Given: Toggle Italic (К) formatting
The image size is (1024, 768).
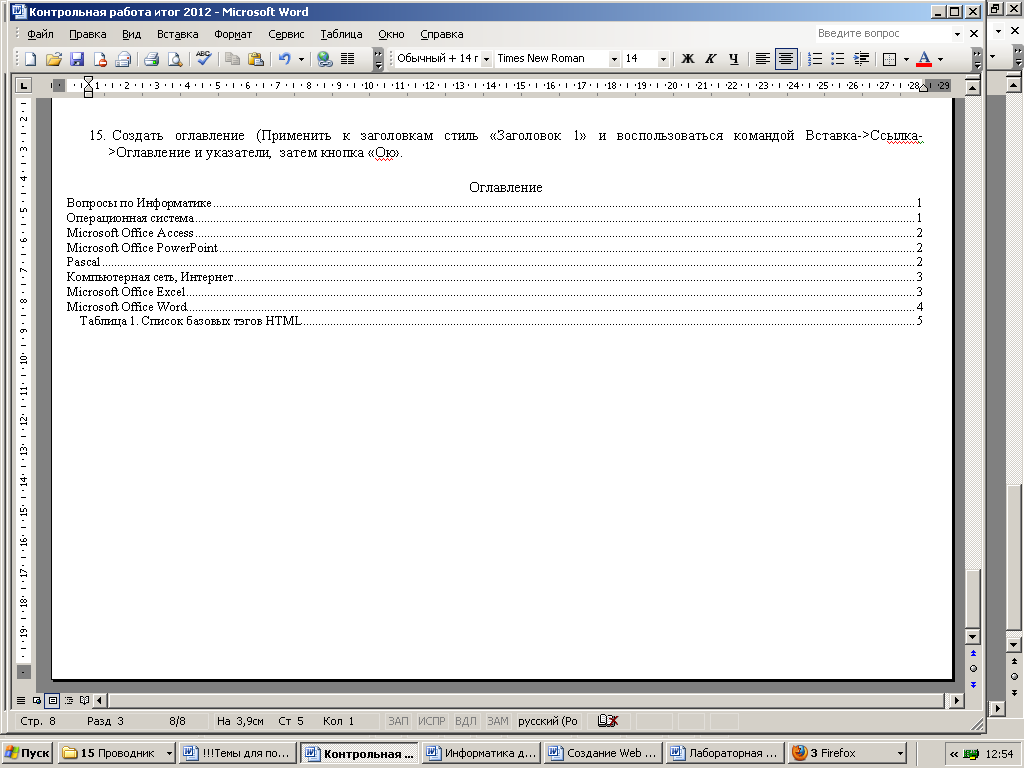Looking at the screenshot, I should [711, 59].
